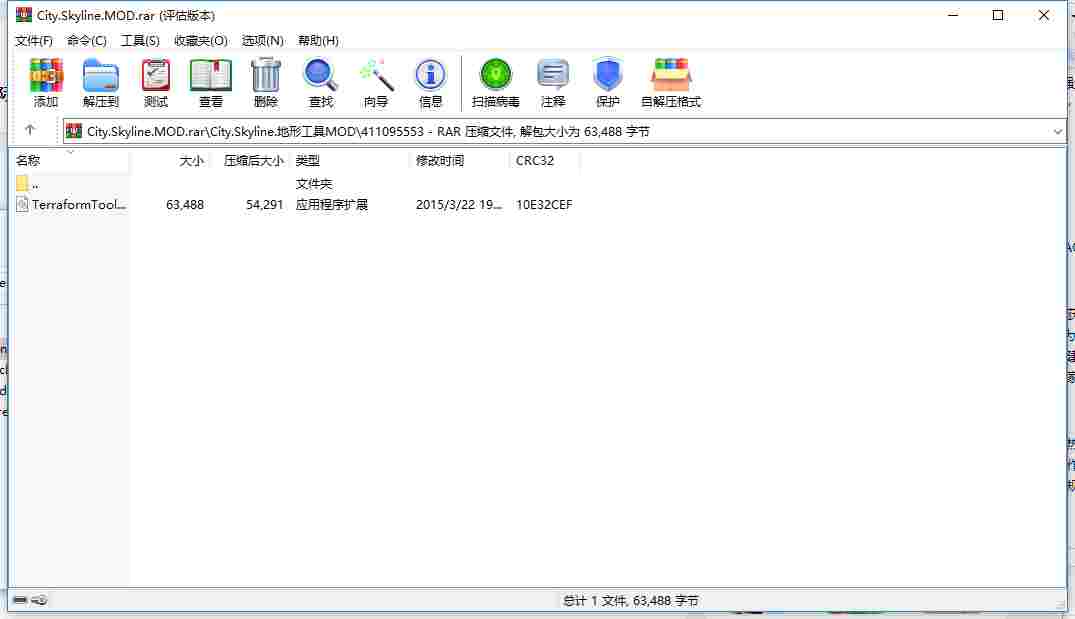Viewport: 1075px width, 619px height.
Task: Run the 测试 (Test) archive tool
Action: pyautogui.click(x=156, y=75)
